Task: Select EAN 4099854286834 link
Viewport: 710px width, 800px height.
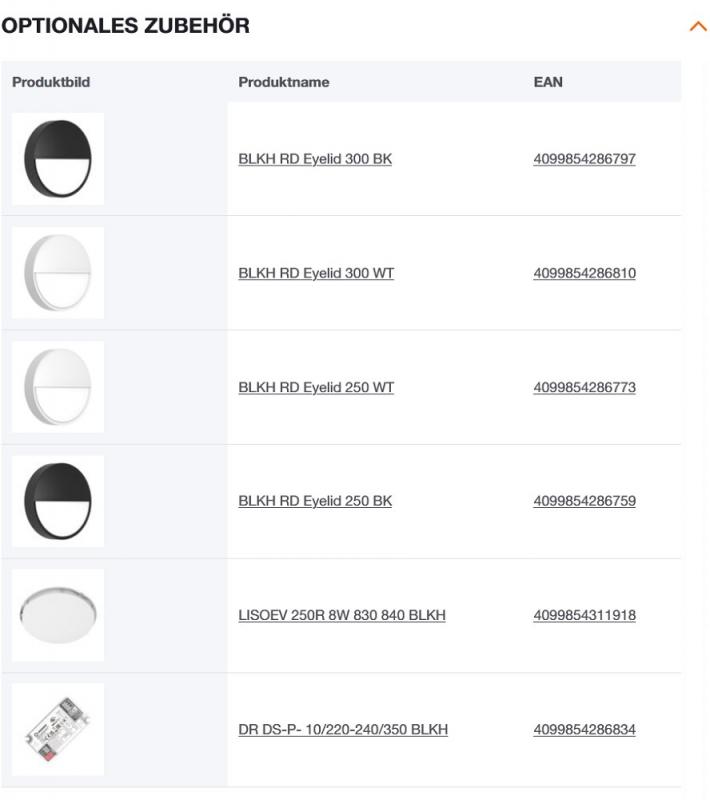Action: coord(584,731)
